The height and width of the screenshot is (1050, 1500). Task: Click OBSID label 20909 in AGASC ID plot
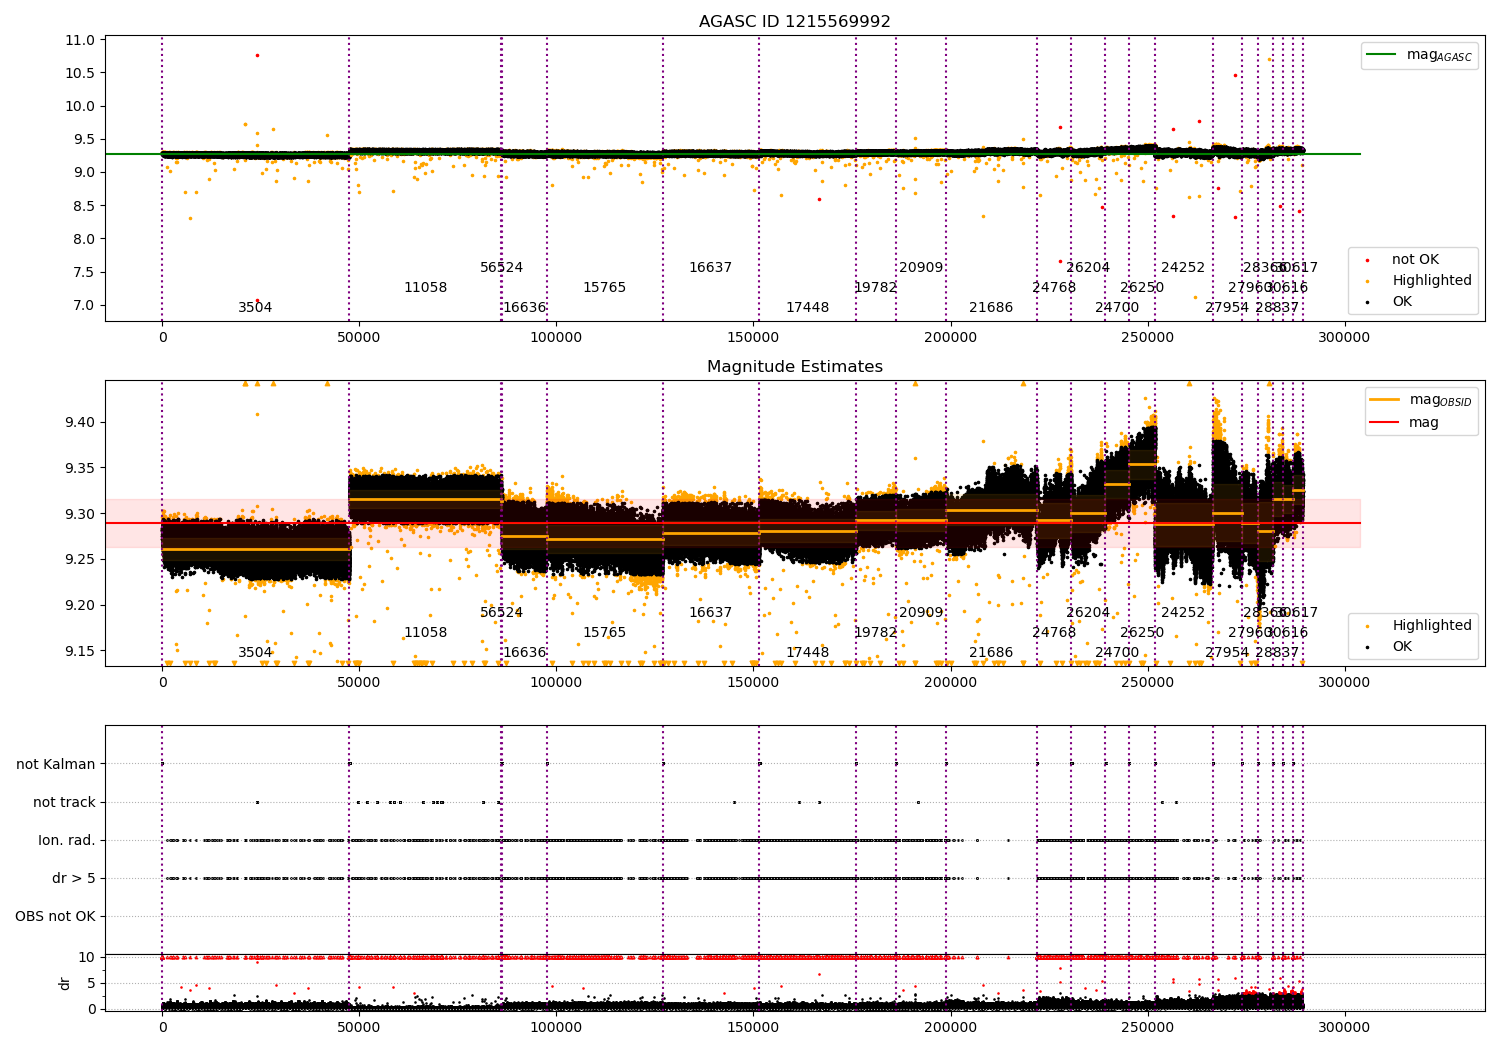(x=921, y=268)
